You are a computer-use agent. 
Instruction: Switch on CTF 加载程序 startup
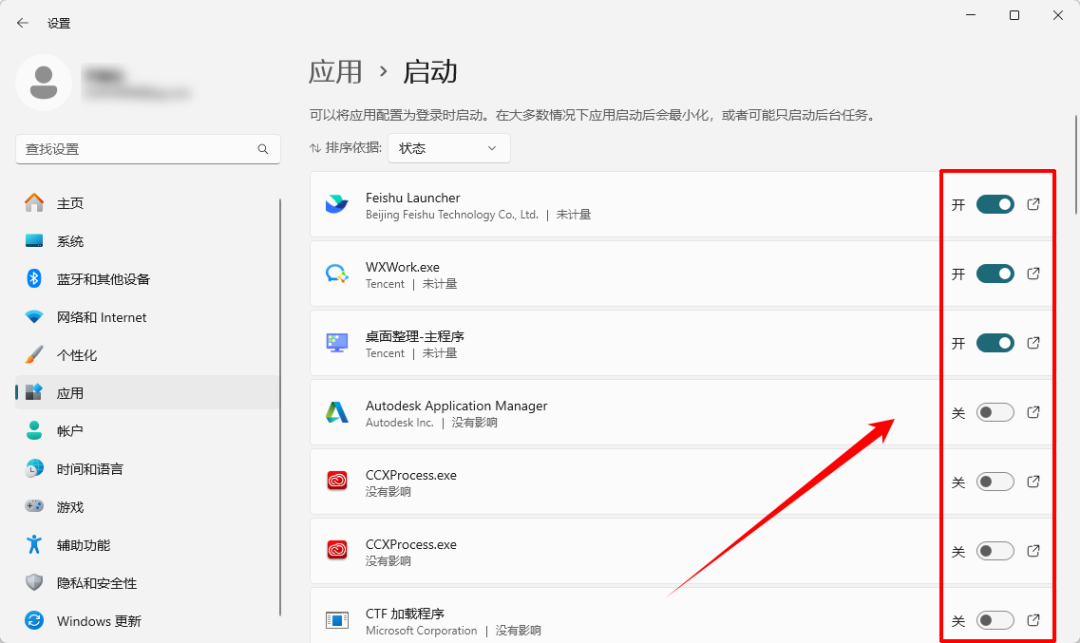pyautogui.click(x=995, y=620)
